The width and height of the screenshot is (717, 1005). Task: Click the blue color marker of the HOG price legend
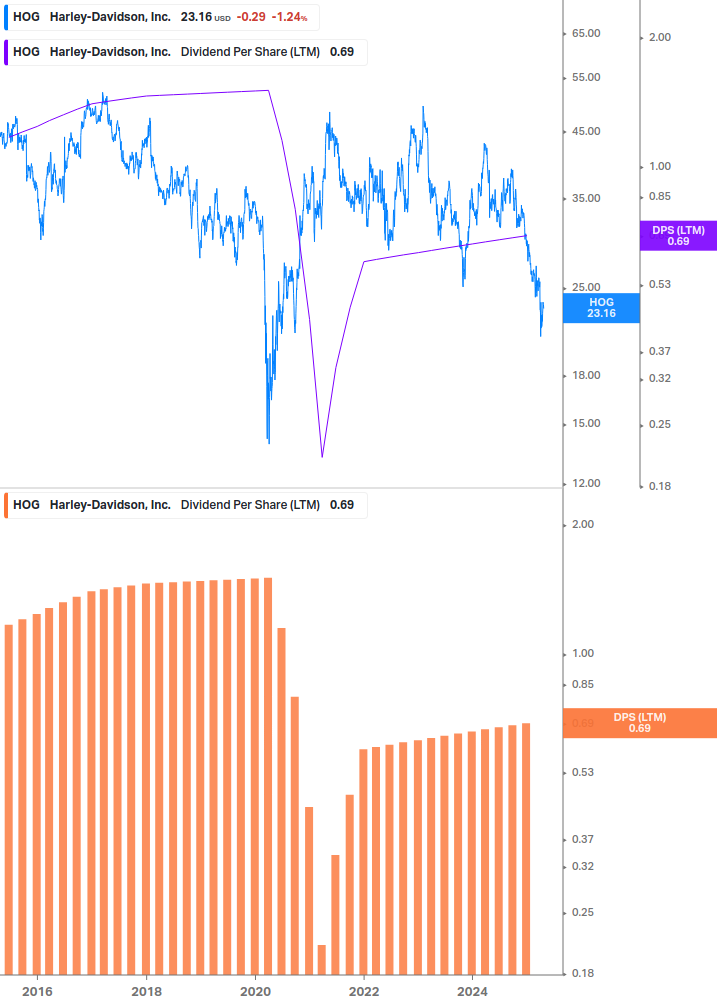pyautogui.click(x=6, y=17)
